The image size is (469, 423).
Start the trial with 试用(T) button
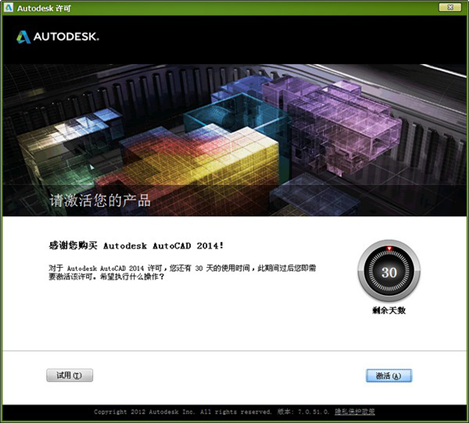69,375
